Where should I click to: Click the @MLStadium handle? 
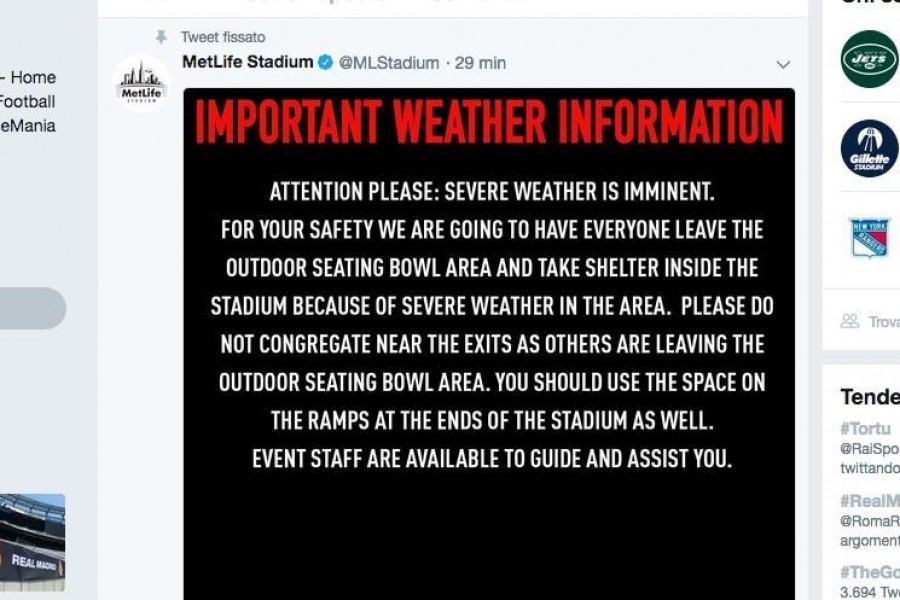[x=389, y=63]
